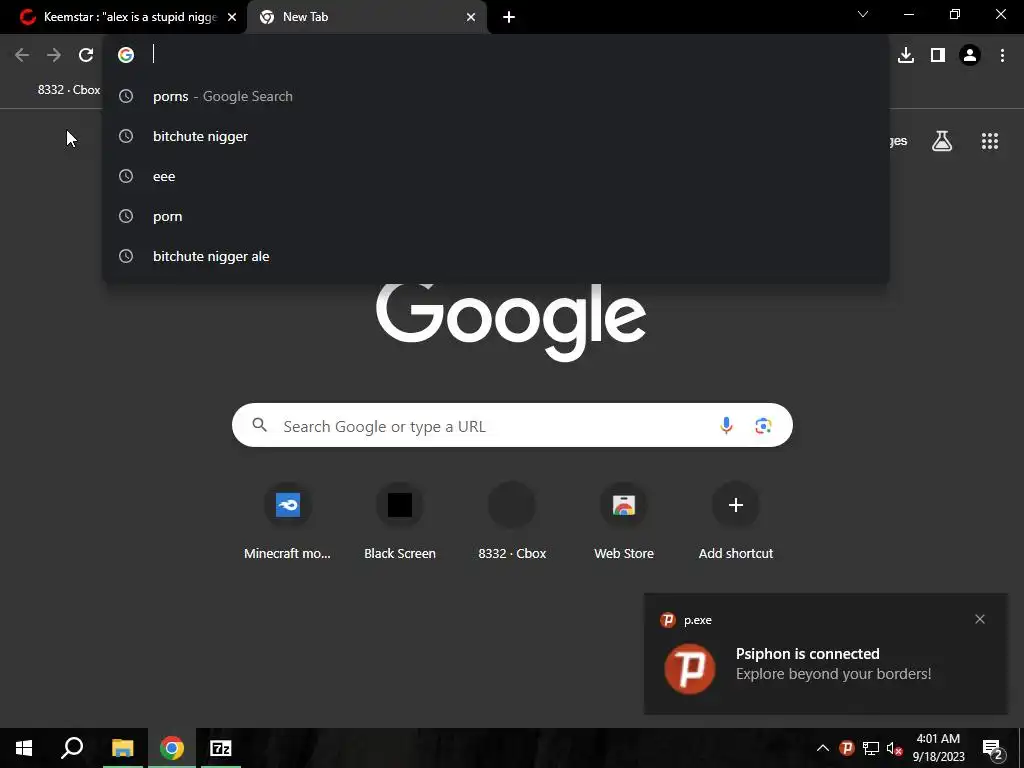Image resolution: width=1024 pixels, height=768 pixels.
Task: Open network icon in system tray
Action: (871, 748)
